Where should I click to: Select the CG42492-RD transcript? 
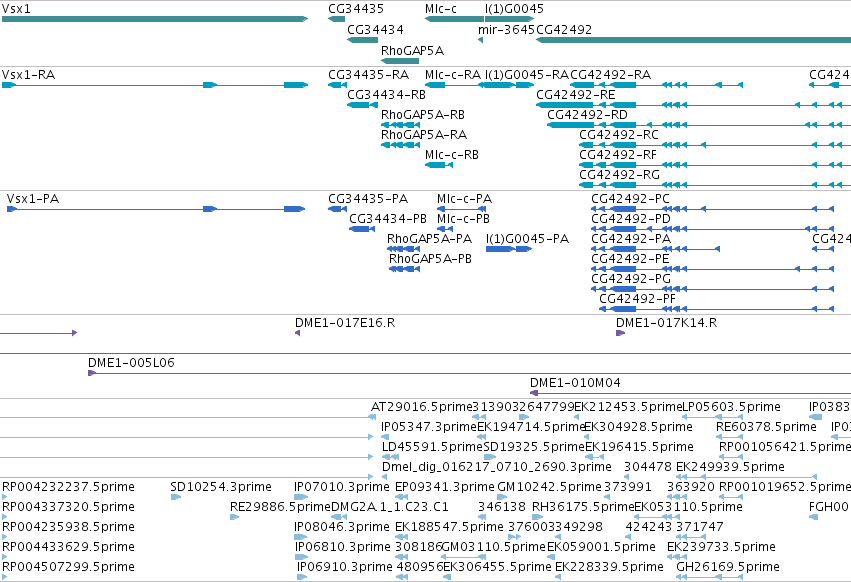[x=699, y=125]
